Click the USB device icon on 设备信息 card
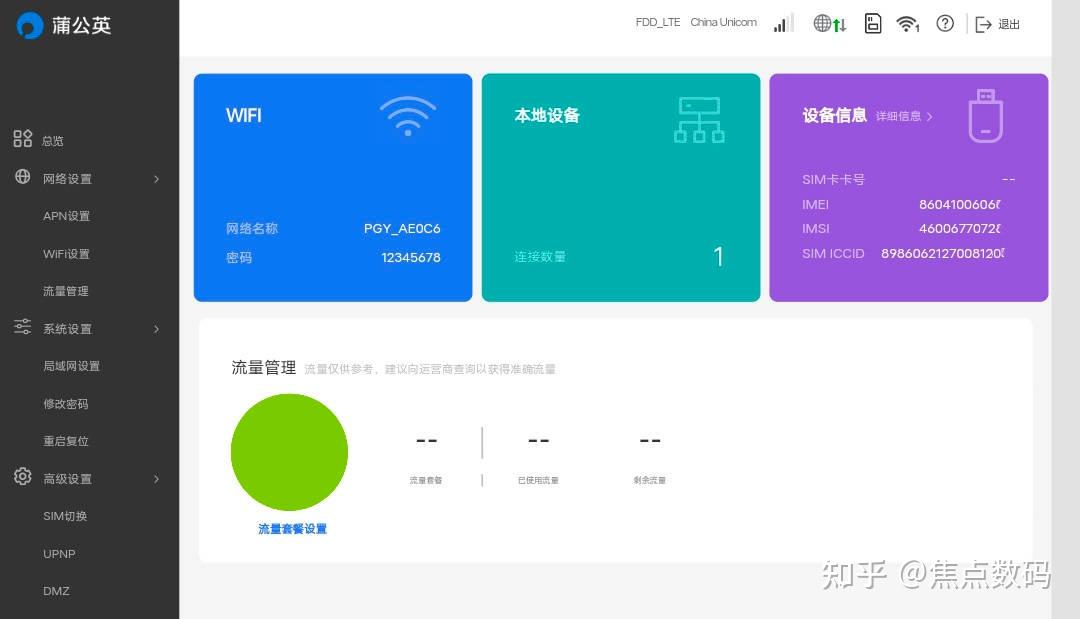The image size is (1080, 619). pyautogui.click(x=985, y=114)
